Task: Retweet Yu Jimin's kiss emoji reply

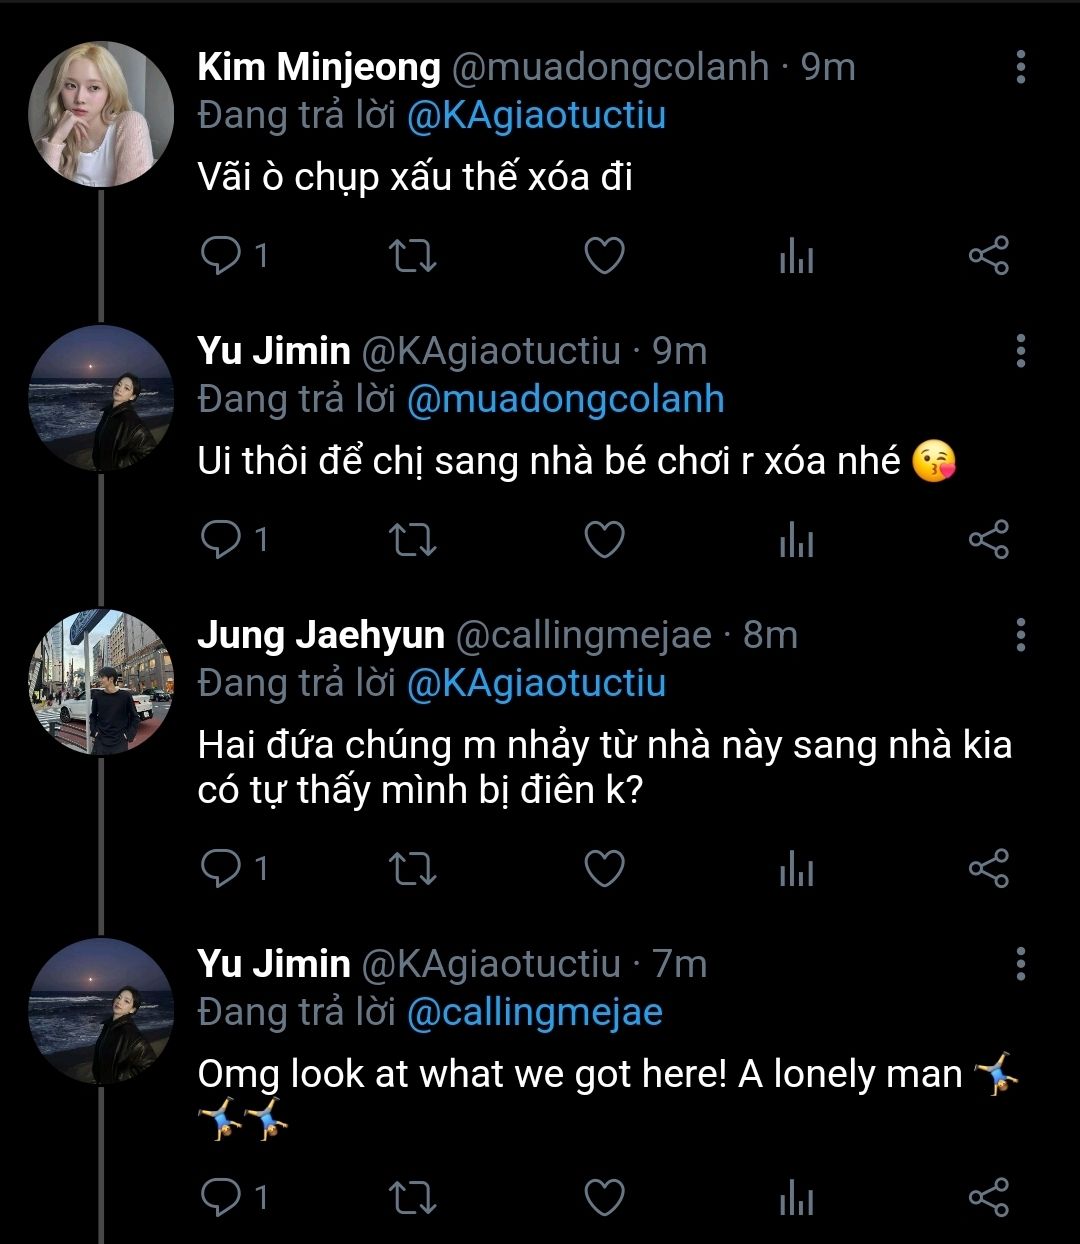Action: (411, 540)
